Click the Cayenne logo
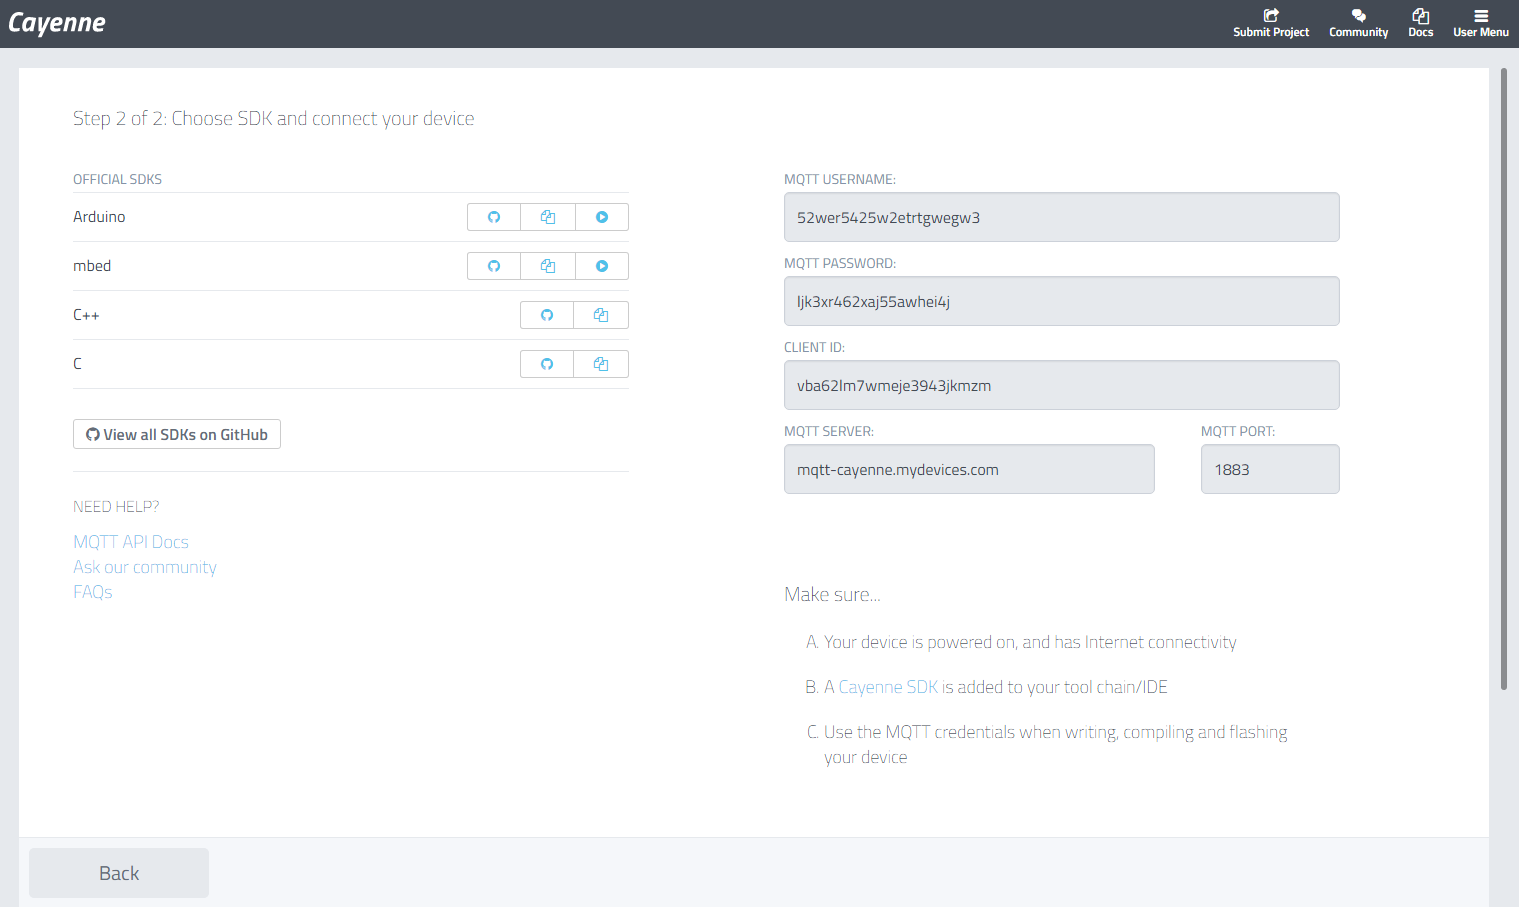Viewport: 1519px width, 907px height. coord(57,23)
